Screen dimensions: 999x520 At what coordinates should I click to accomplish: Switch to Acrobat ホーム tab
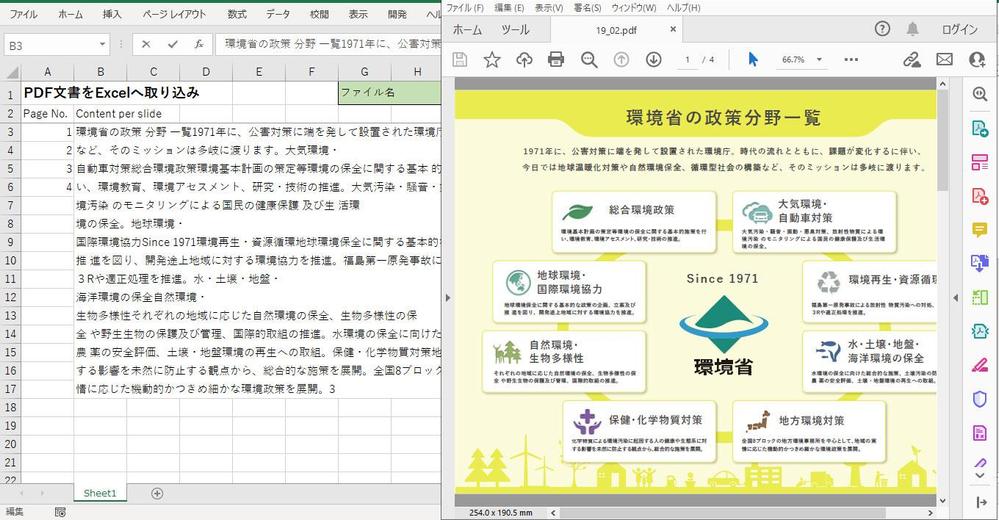467,30
